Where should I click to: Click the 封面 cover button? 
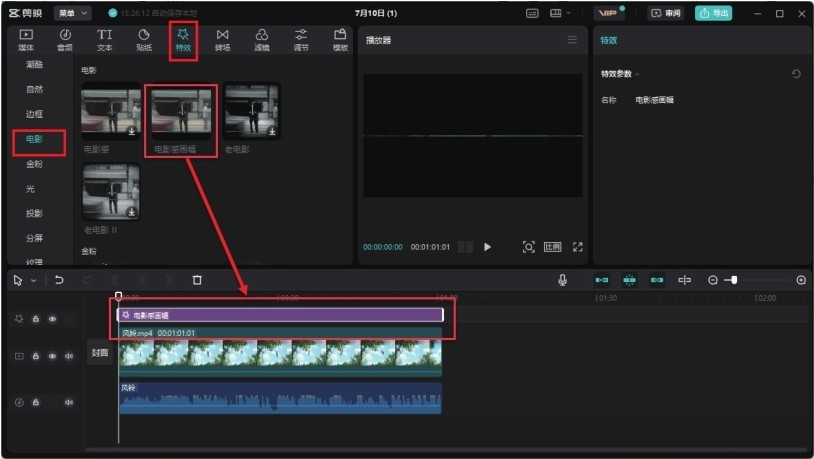point(100,353)
